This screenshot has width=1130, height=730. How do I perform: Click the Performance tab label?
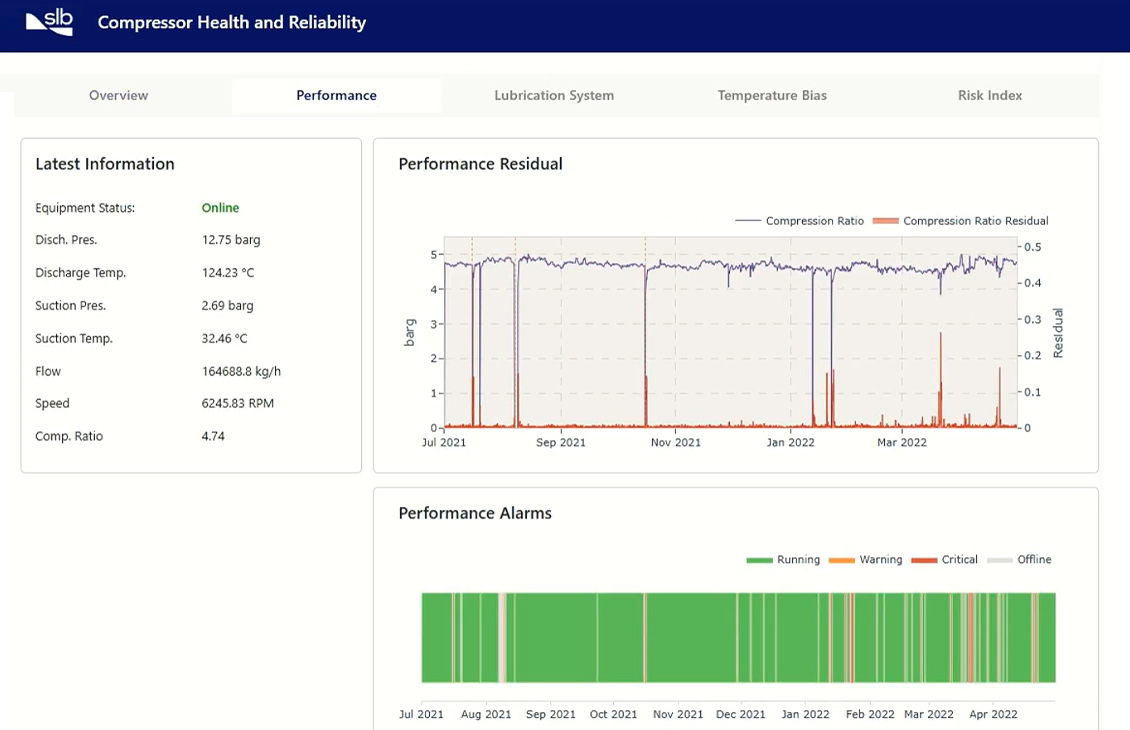click(336, 95)
